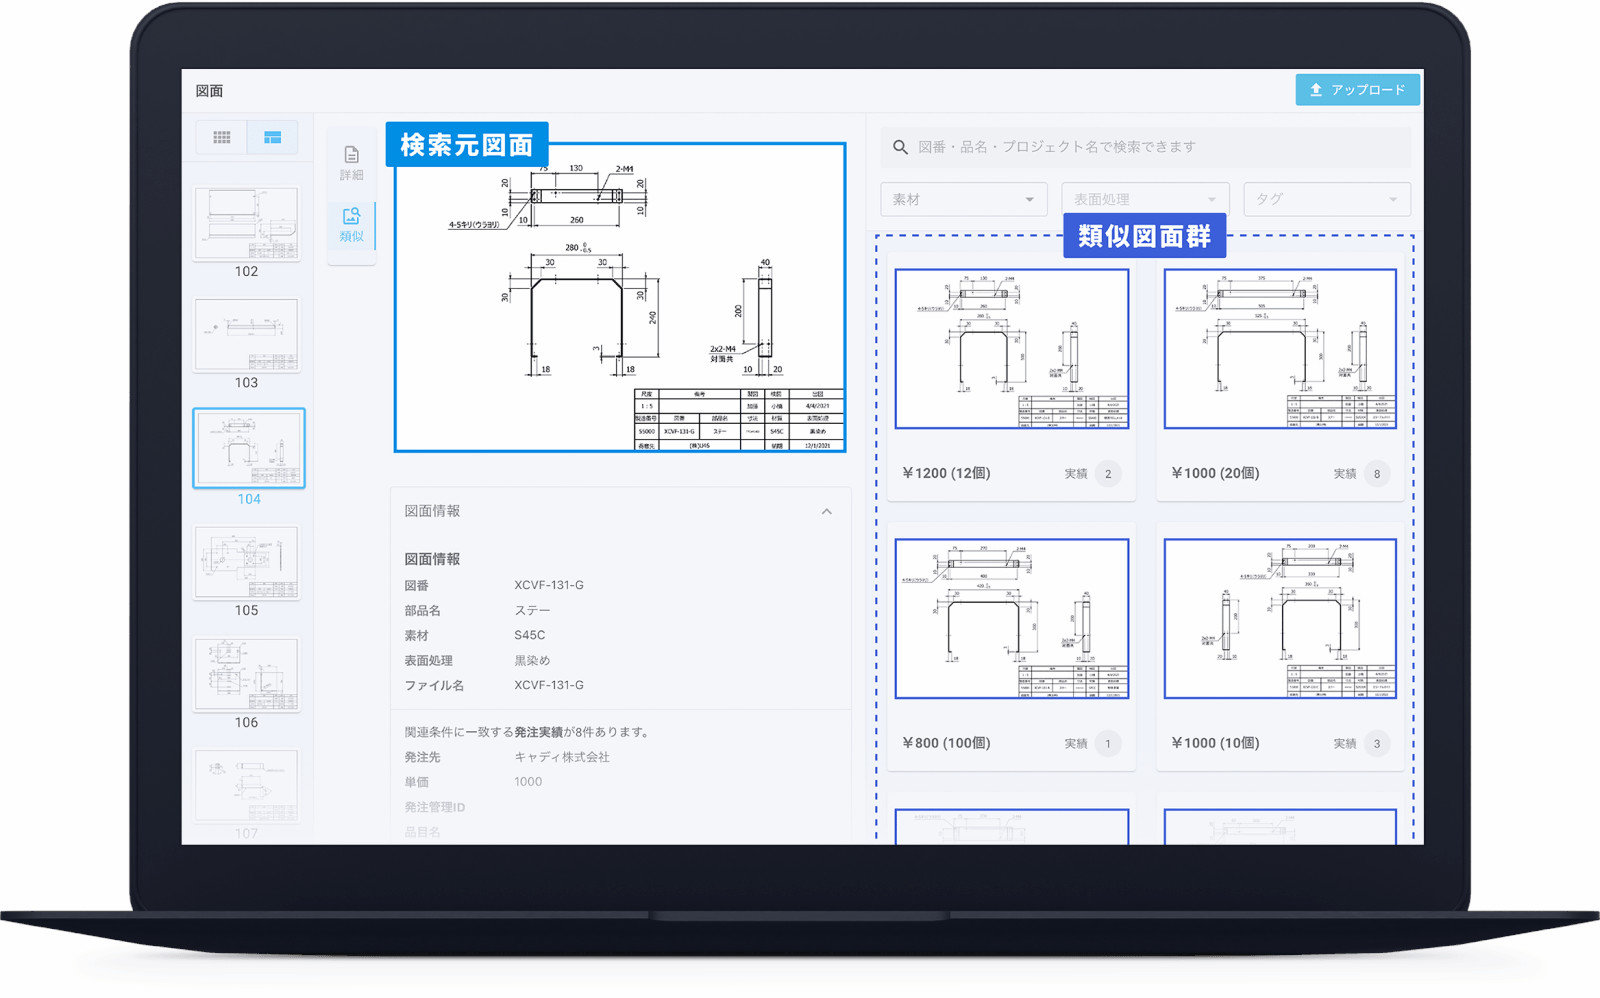Switch to split panel view icon
The width and height of the screenshot is (1600, 998).
tap(272, 138)
